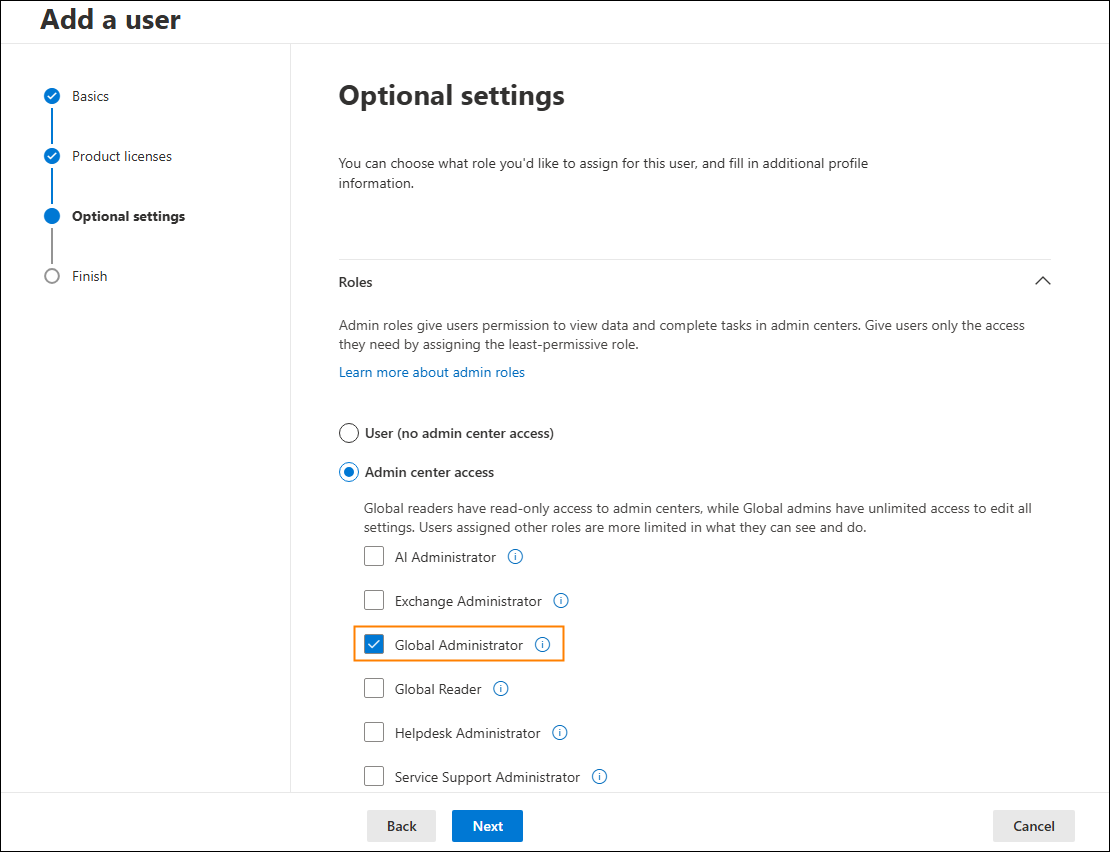Click the Roles section heading
This screenshot has height=852, width=1110.
(355, 282)
